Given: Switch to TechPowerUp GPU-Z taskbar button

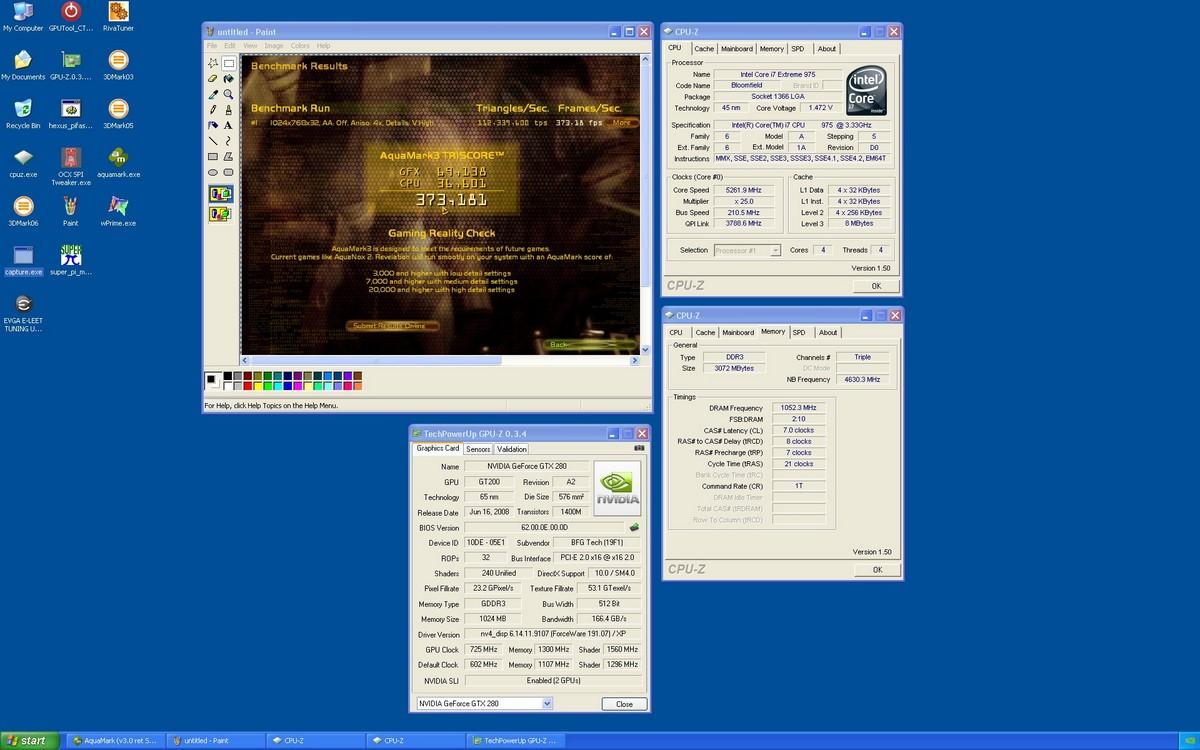Looking at the screenshot, I should coord(516,741).
